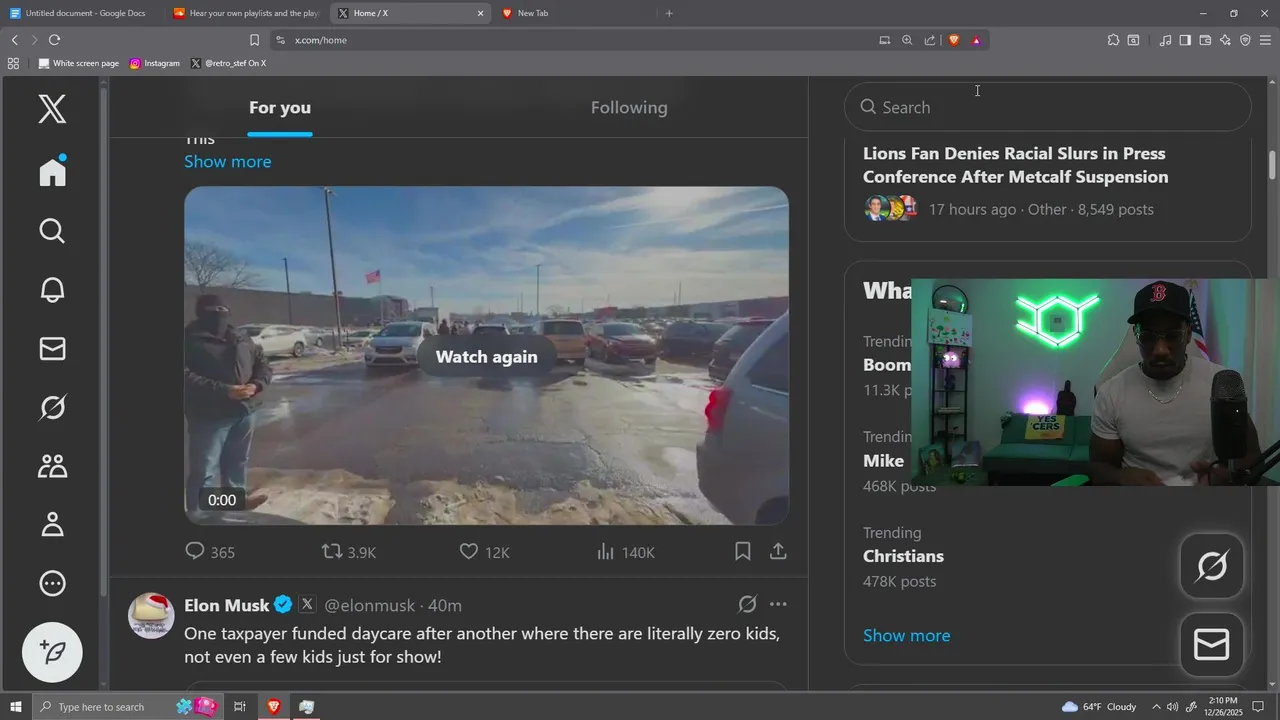Click Watch again on the video
The width and height of the screenshot is (1280, 720).
(486, 357)
